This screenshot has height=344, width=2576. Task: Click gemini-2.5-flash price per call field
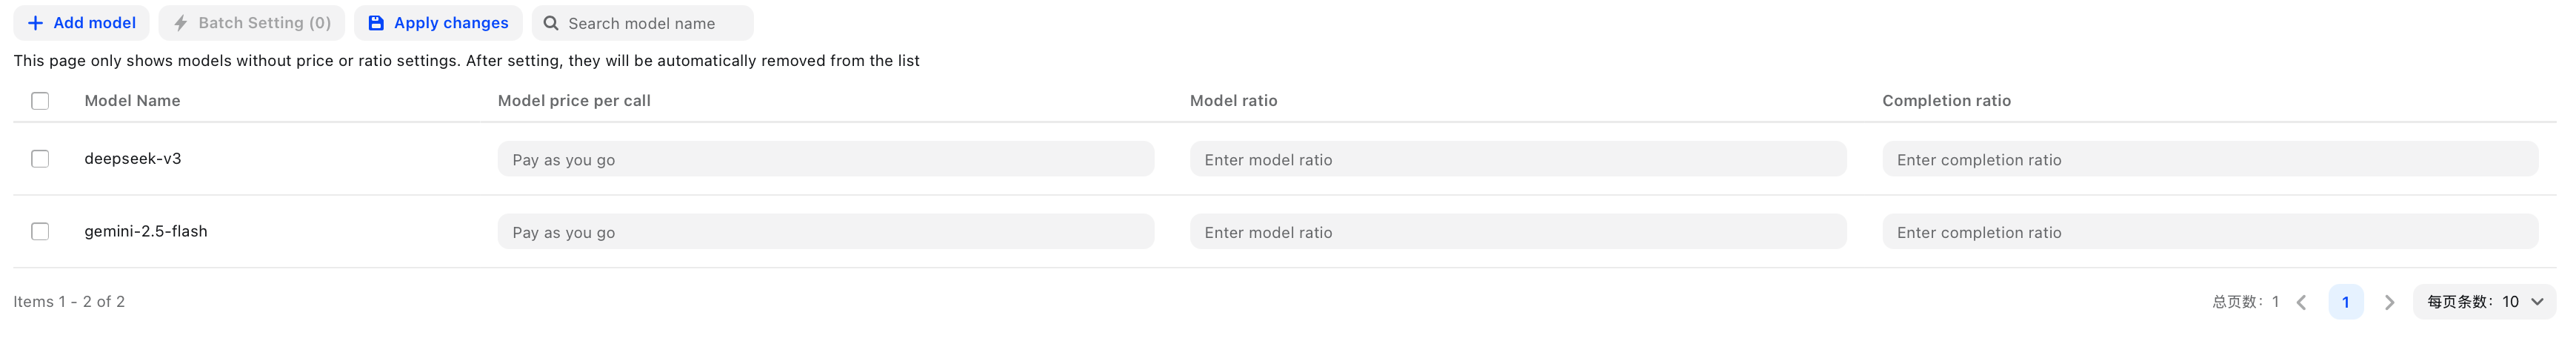[825, 232]
